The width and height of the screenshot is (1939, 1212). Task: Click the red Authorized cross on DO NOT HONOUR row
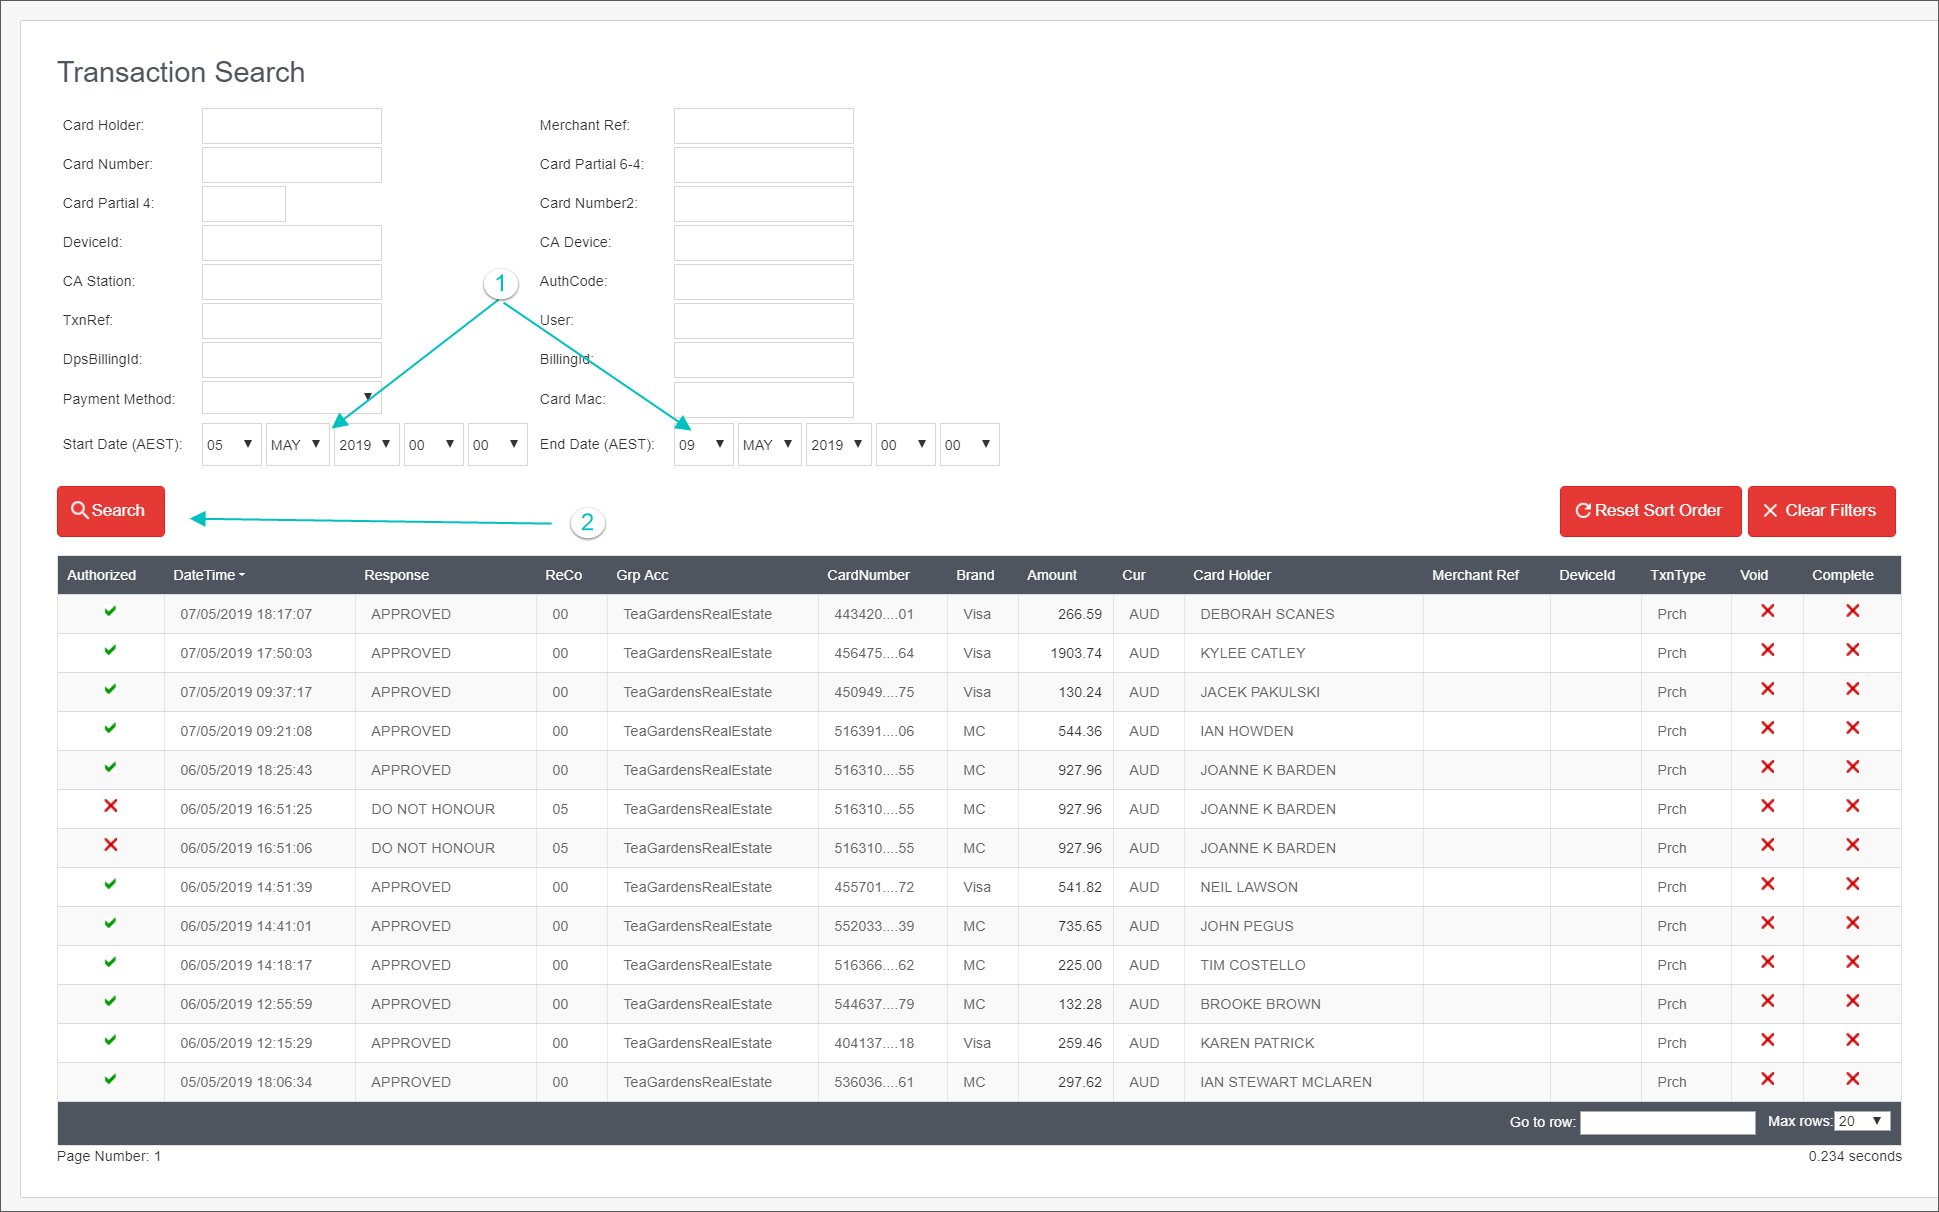tap(110, 806)
